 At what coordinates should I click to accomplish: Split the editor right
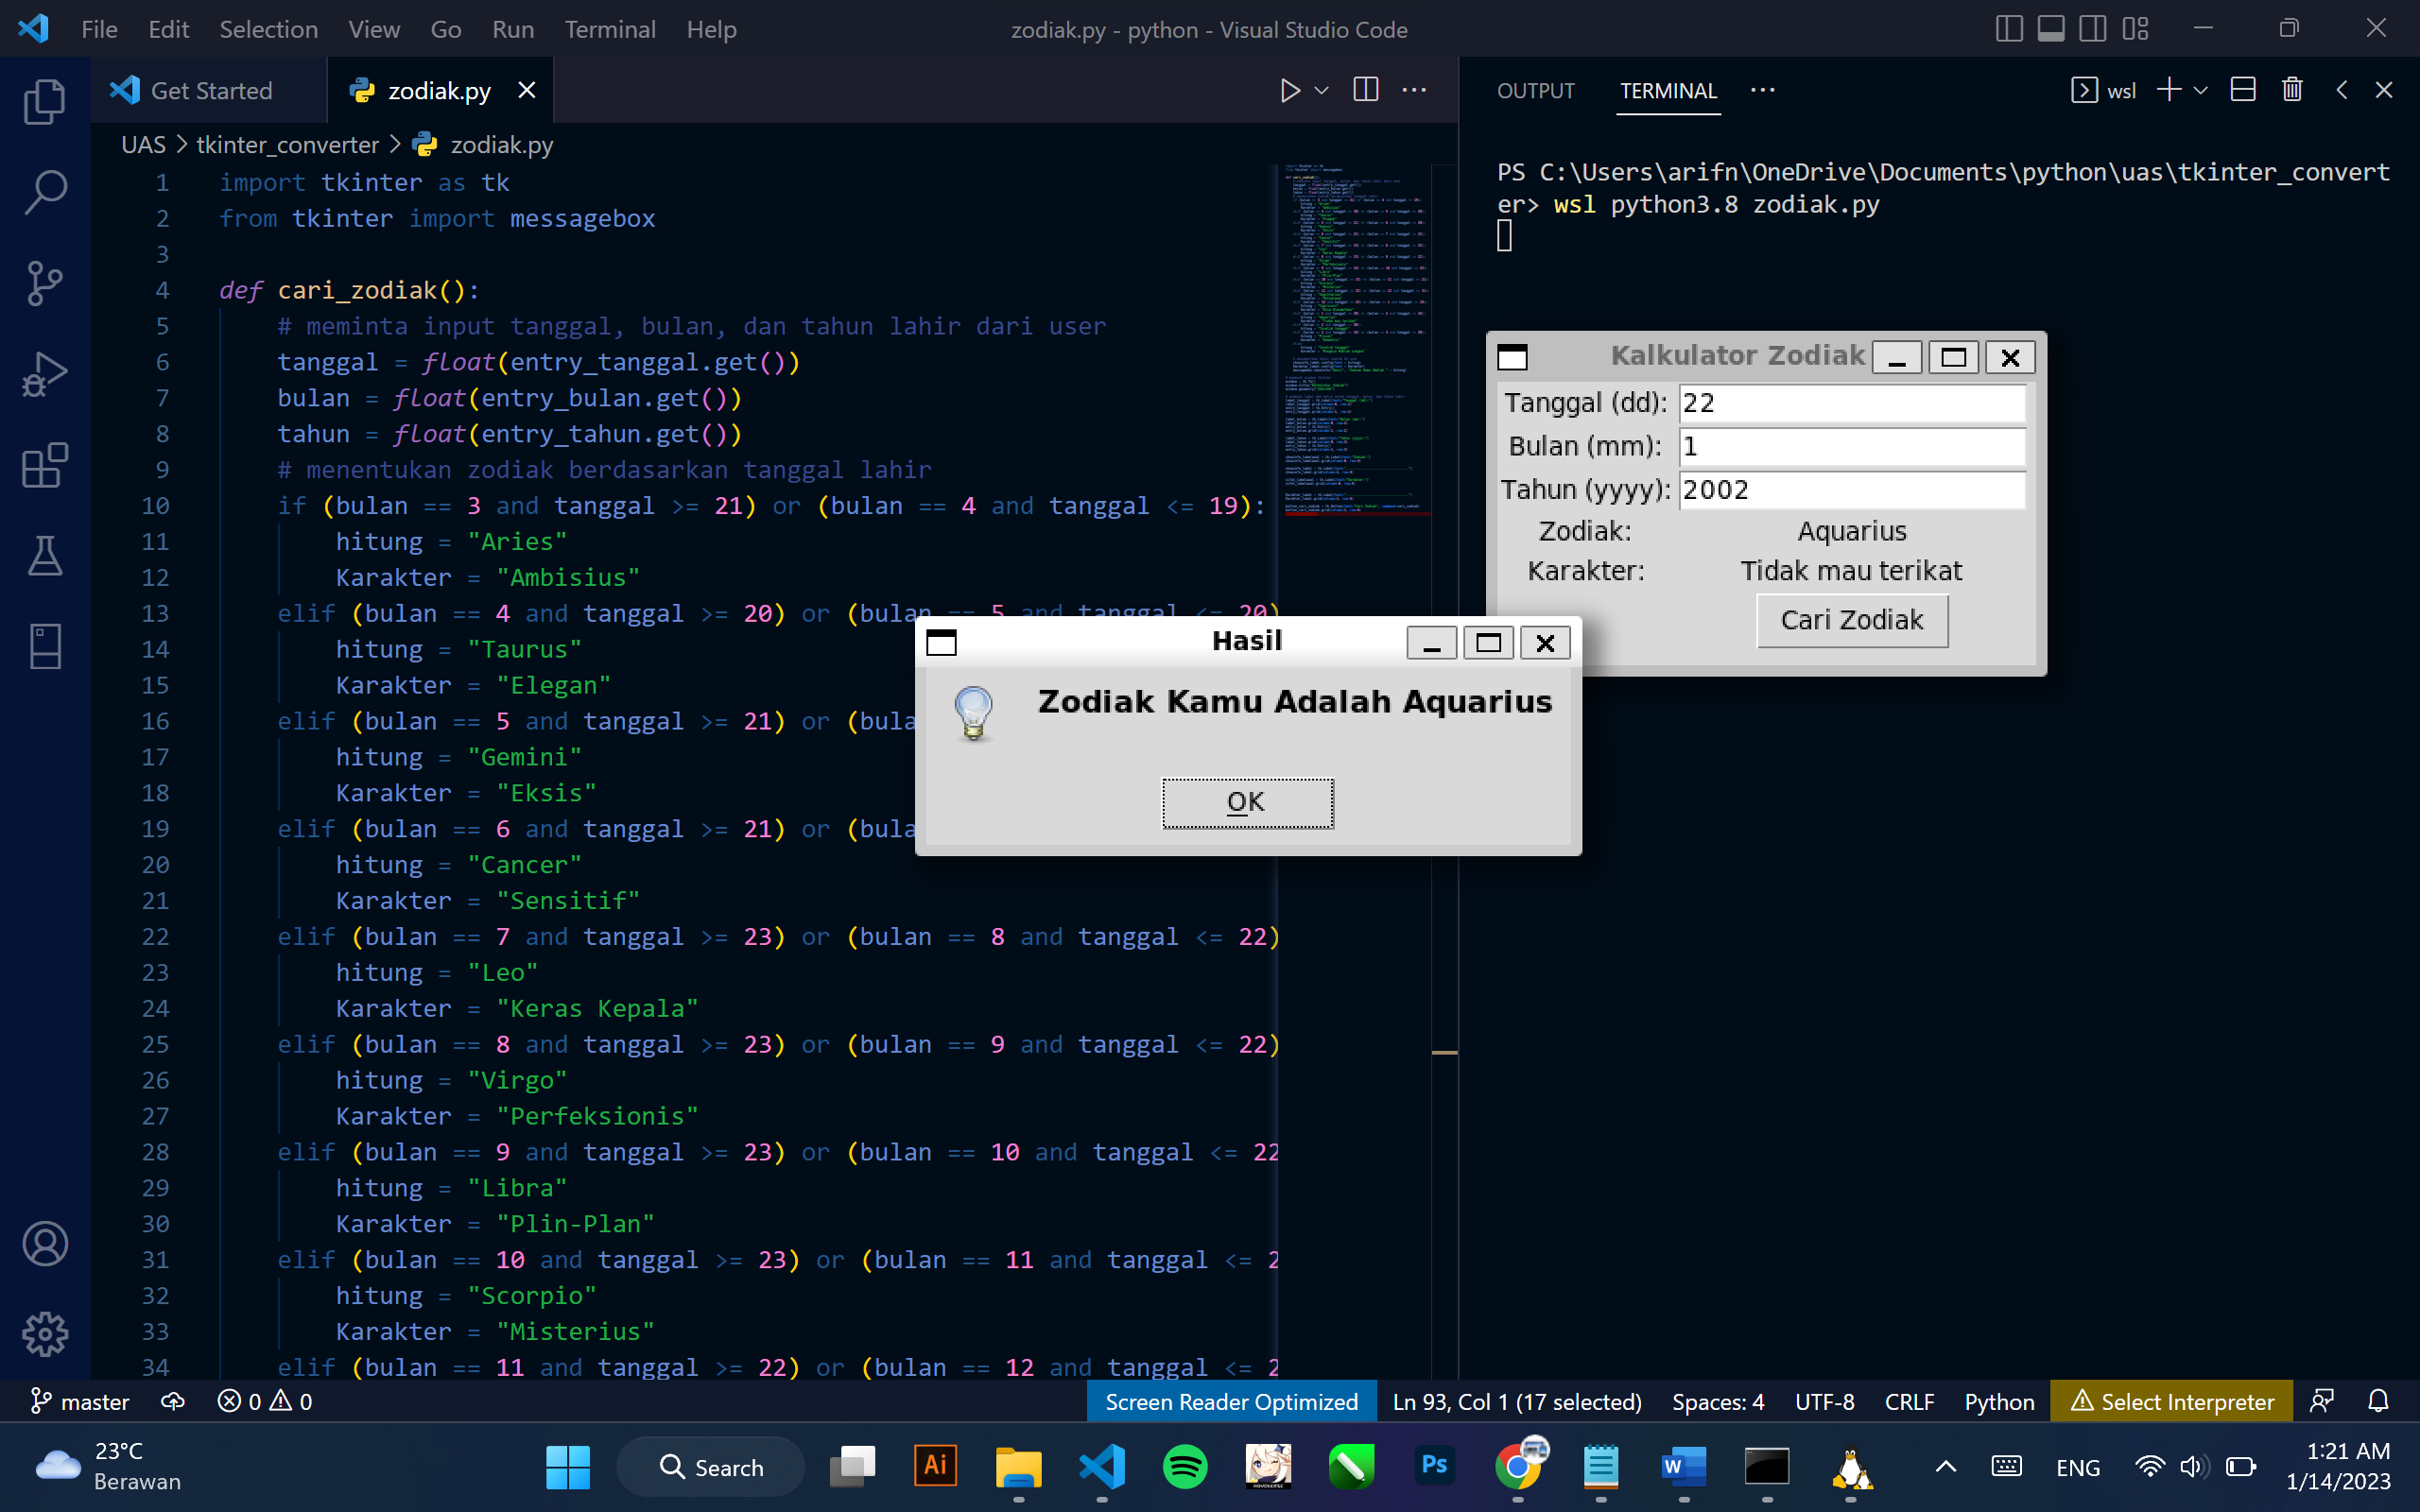1366,90
